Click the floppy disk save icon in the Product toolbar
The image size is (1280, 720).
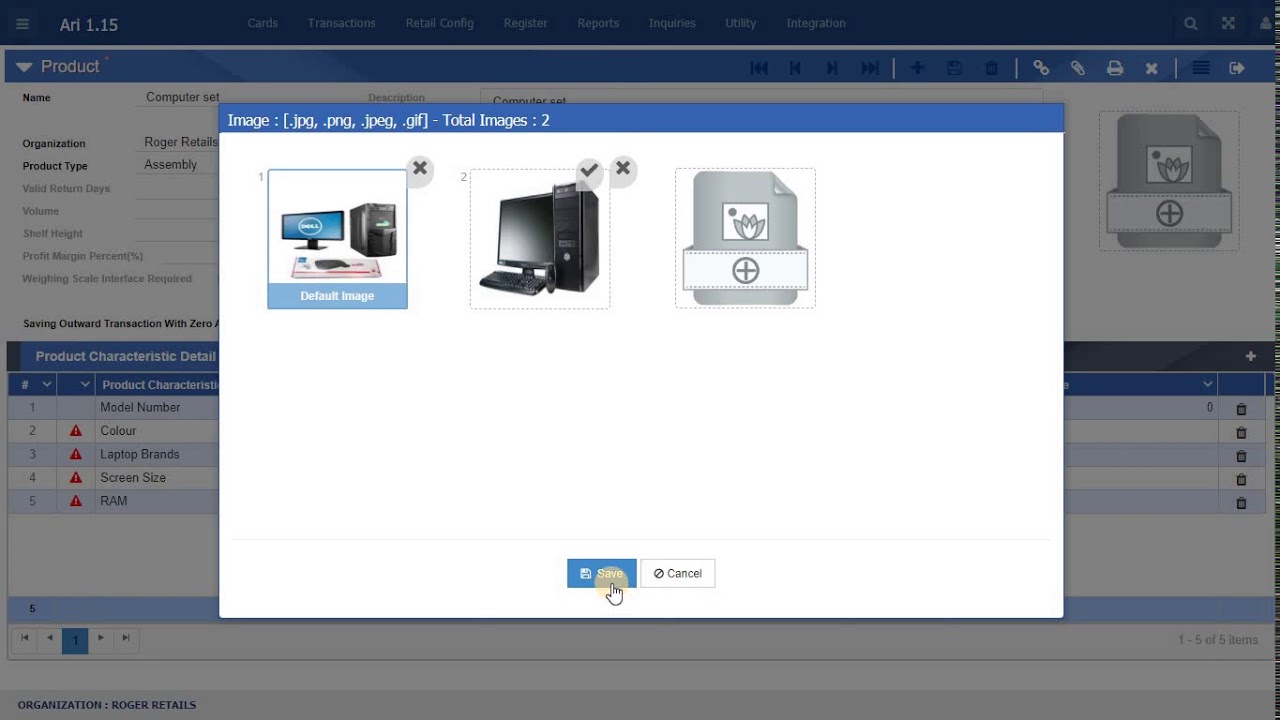[x=954, y=68]
